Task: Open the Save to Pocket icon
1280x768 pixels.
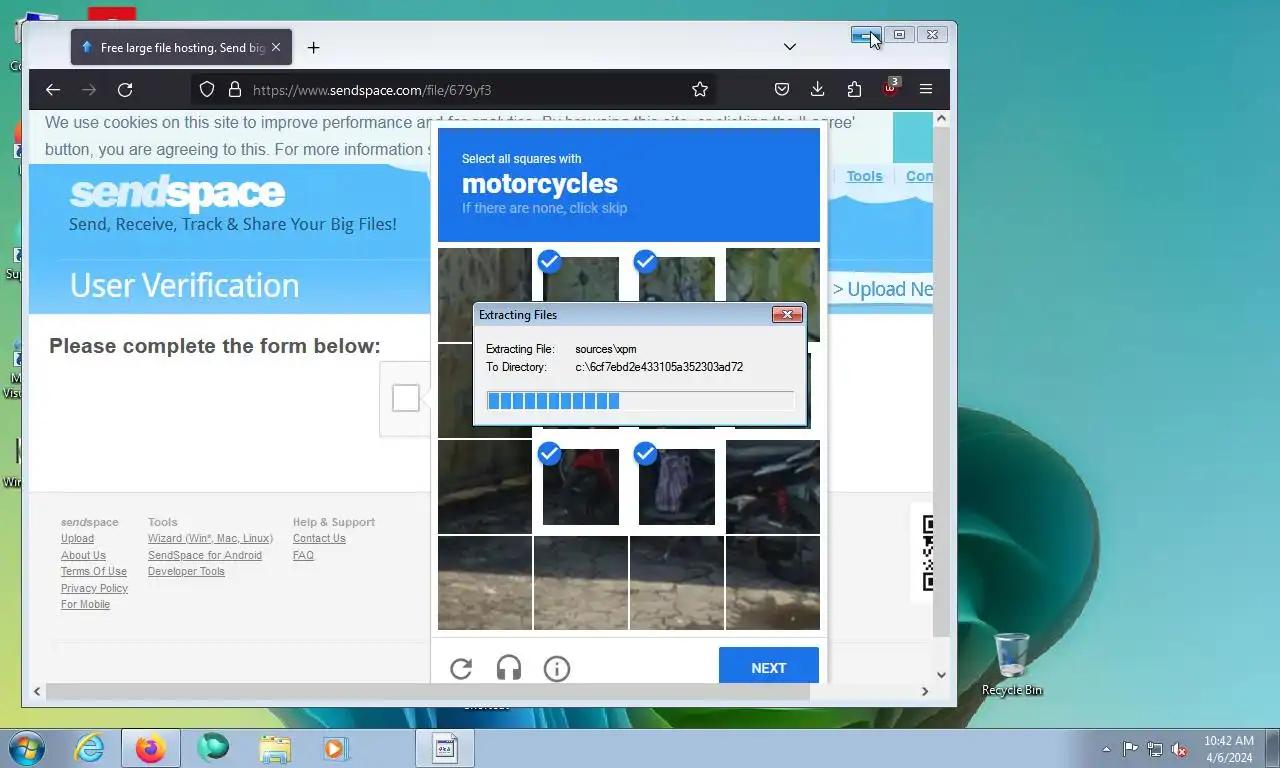Action: [x=782, y=90]
